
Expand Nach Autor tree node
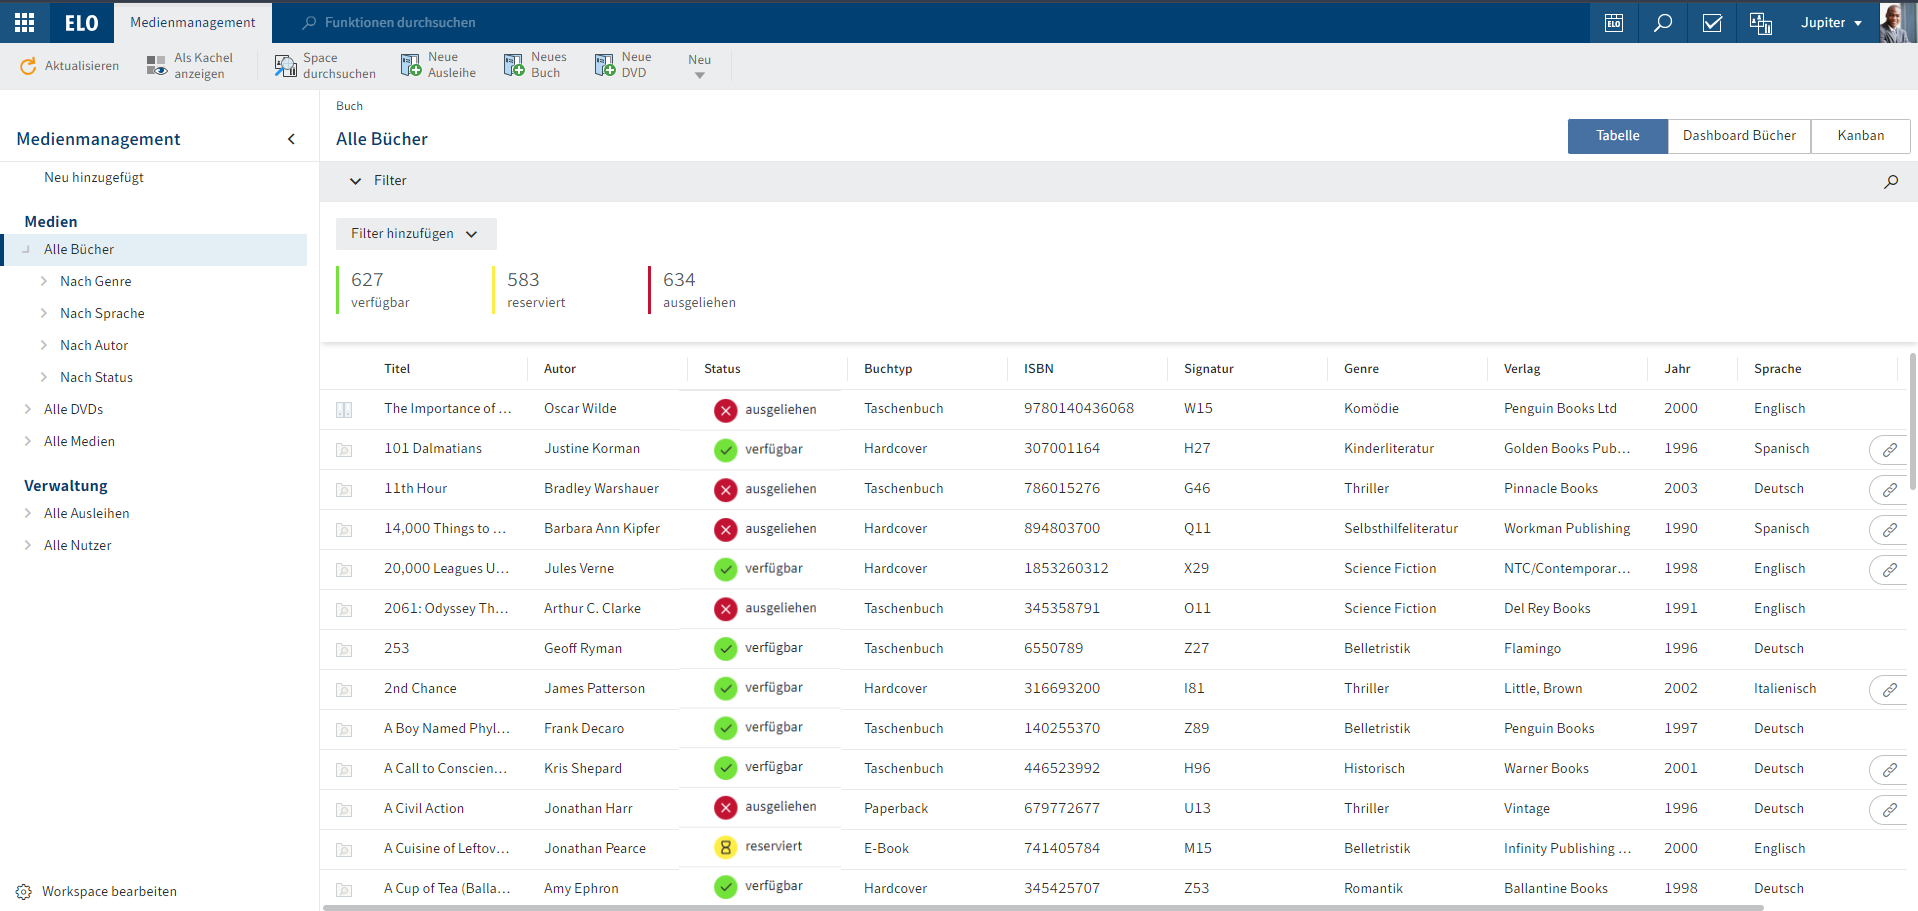click(x=43, y=345)
